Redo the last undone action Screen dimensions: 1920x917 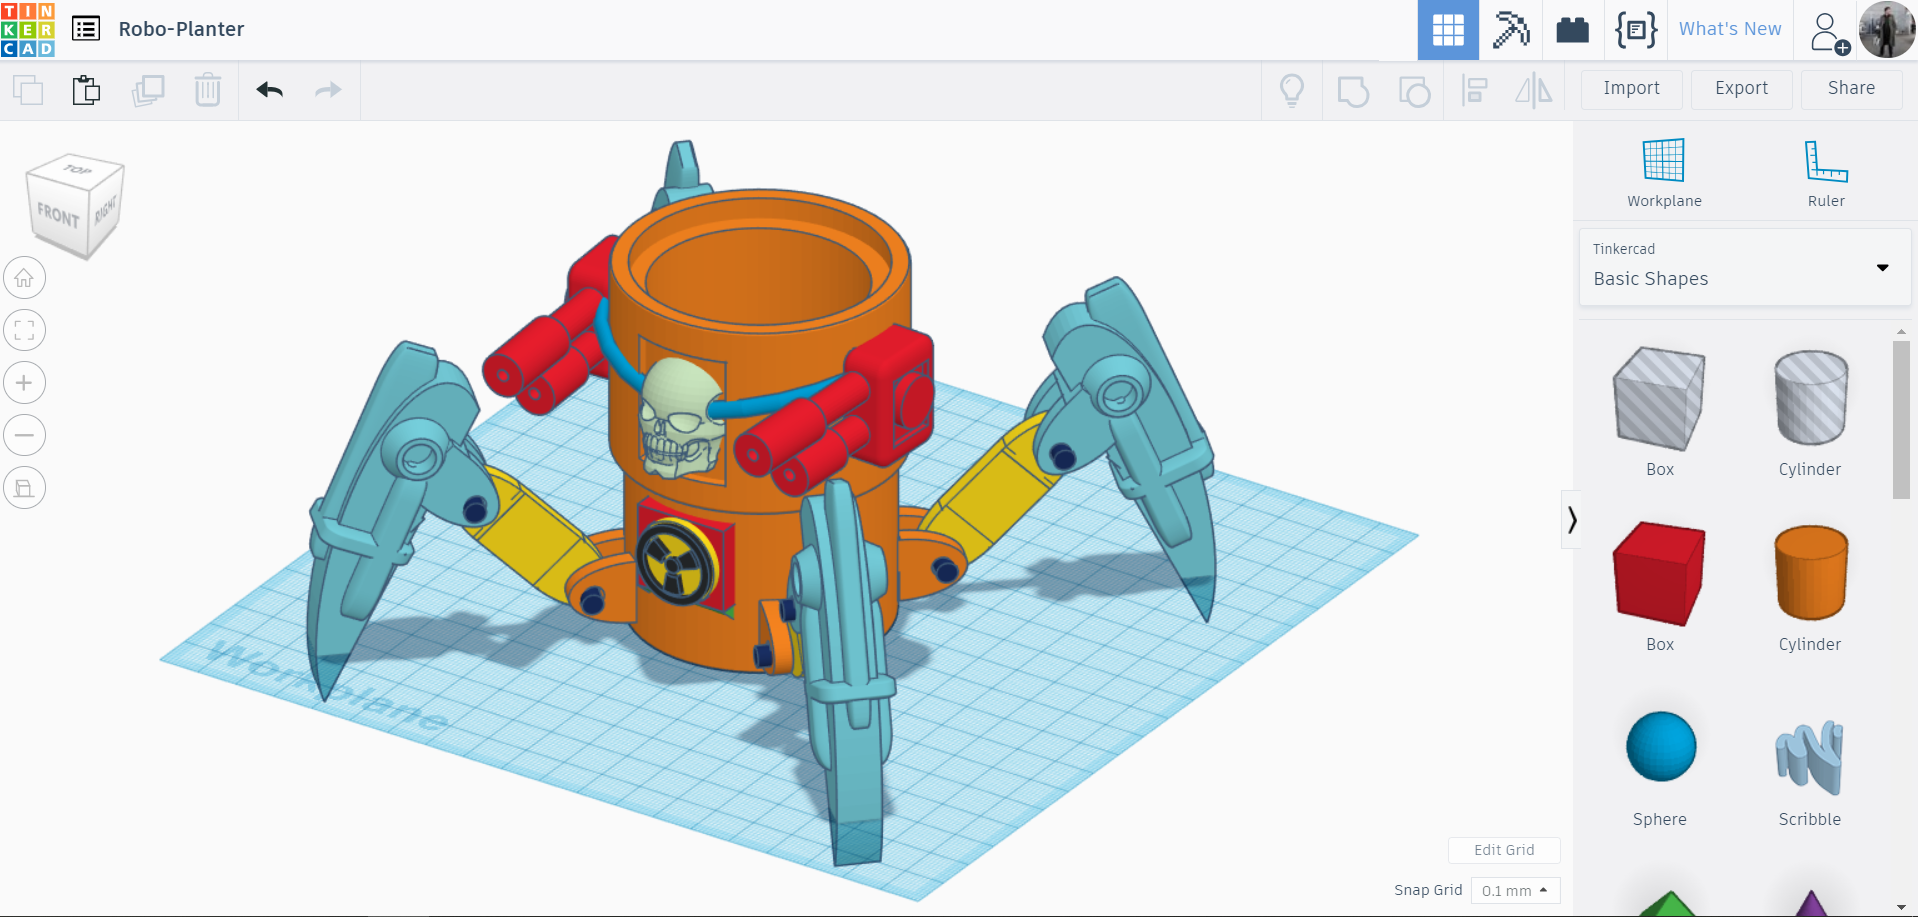point(328,90)
